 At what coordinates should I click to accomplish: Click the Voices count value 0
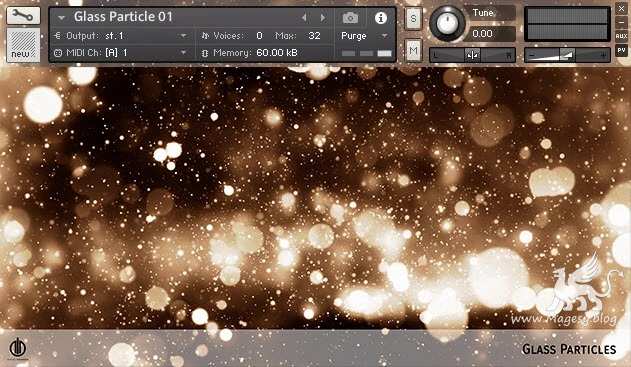pos(259,36)
